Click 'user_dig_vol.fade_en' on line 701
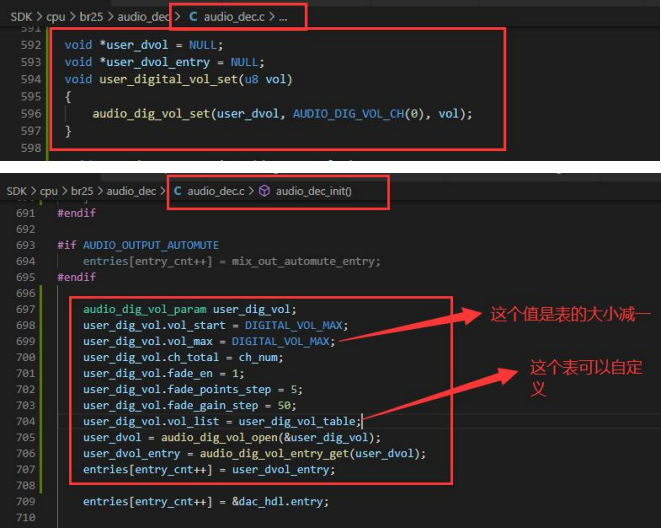This screenshot has height=528, width=661. (x=148, y=373)
